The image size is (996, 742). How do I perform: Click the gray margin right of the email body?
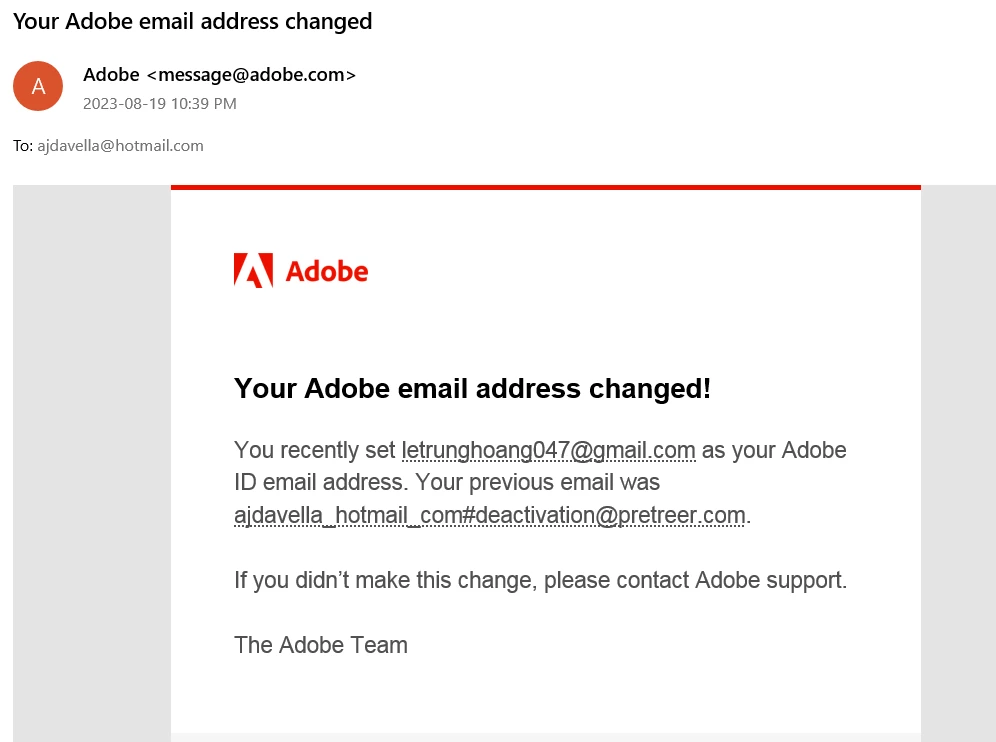[x=959, y=464]
